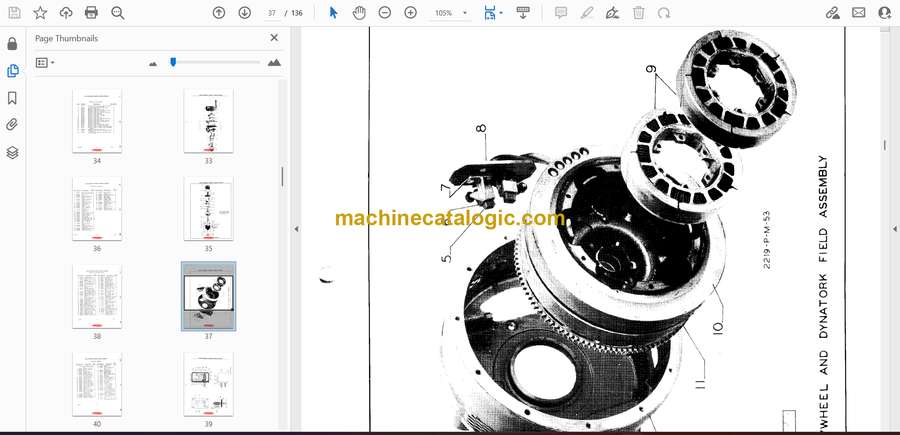
Task: Expand the right tools pane arrow
Action: pos(894,229)
